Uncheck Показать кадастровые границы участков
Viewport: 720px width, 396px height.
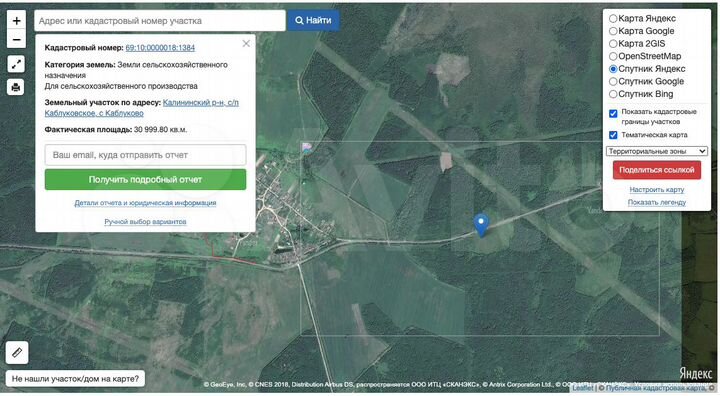pyautogui.click(x=613, y=113)
